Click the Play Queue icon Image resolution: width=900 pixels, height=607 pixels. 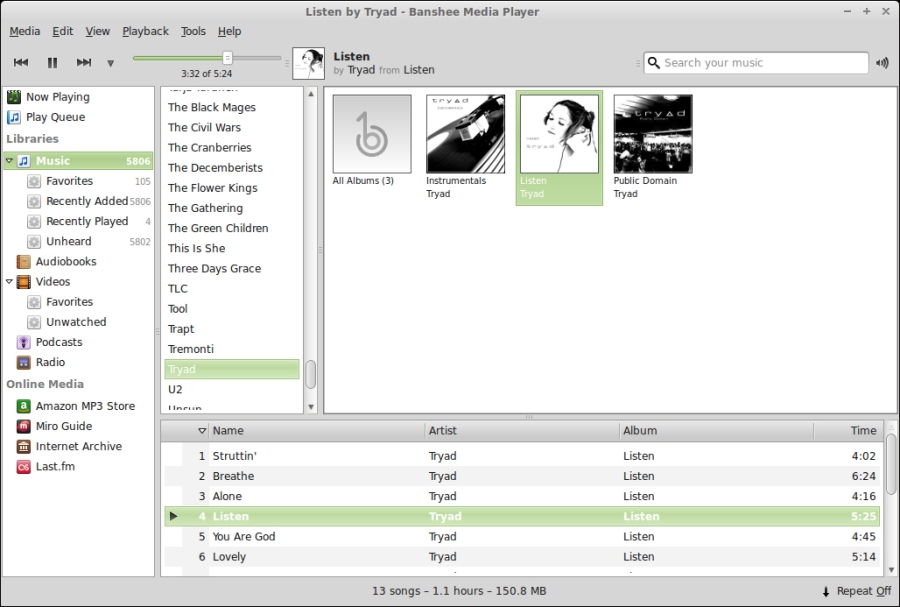[14, 117]
